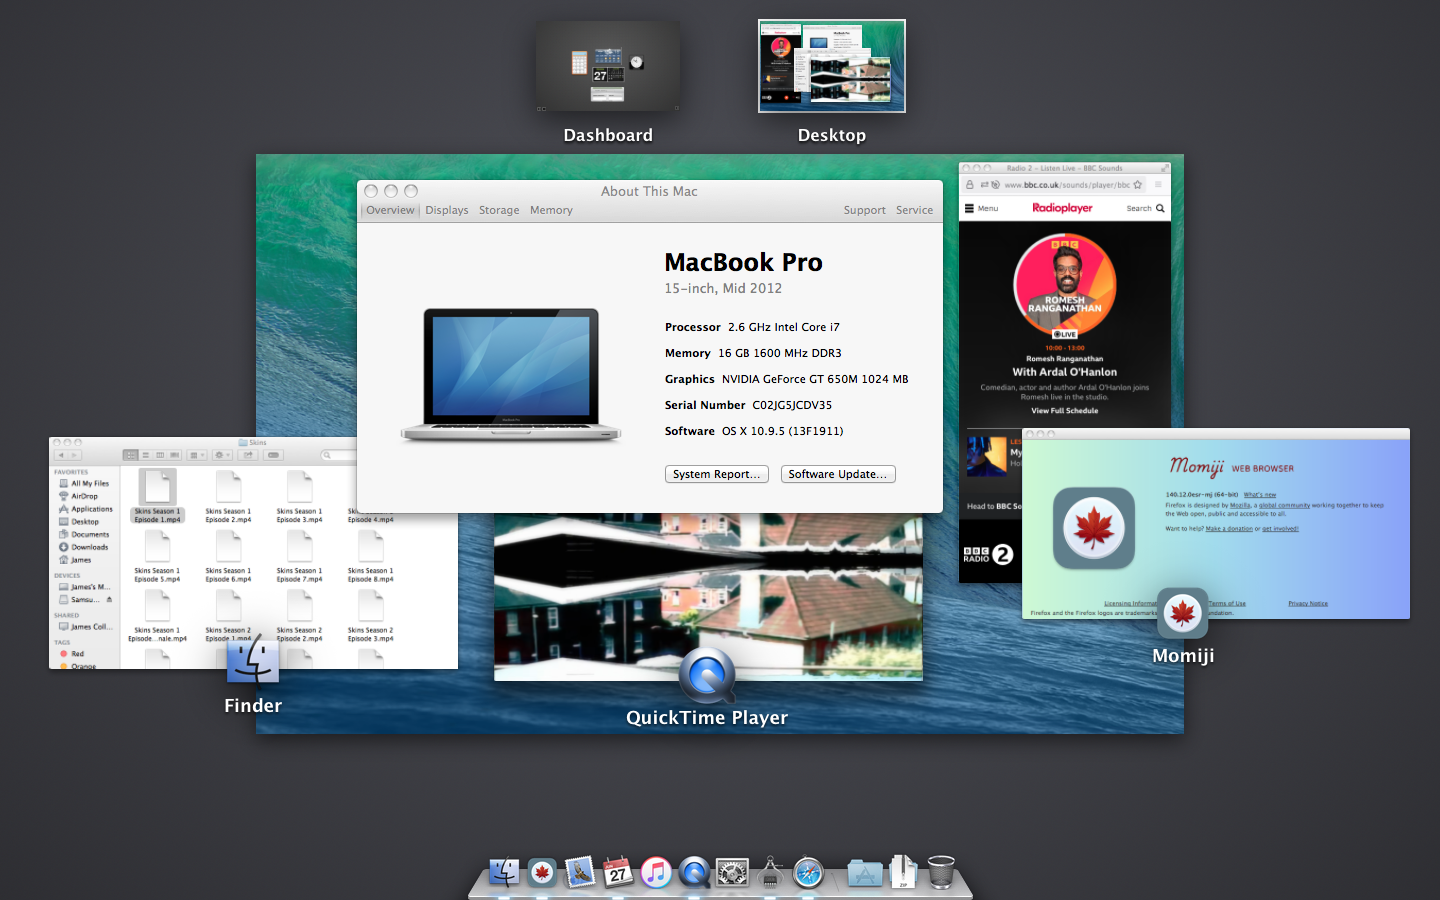Click the System Report... button
This screenshot has width=1440, height=900.
717,474
